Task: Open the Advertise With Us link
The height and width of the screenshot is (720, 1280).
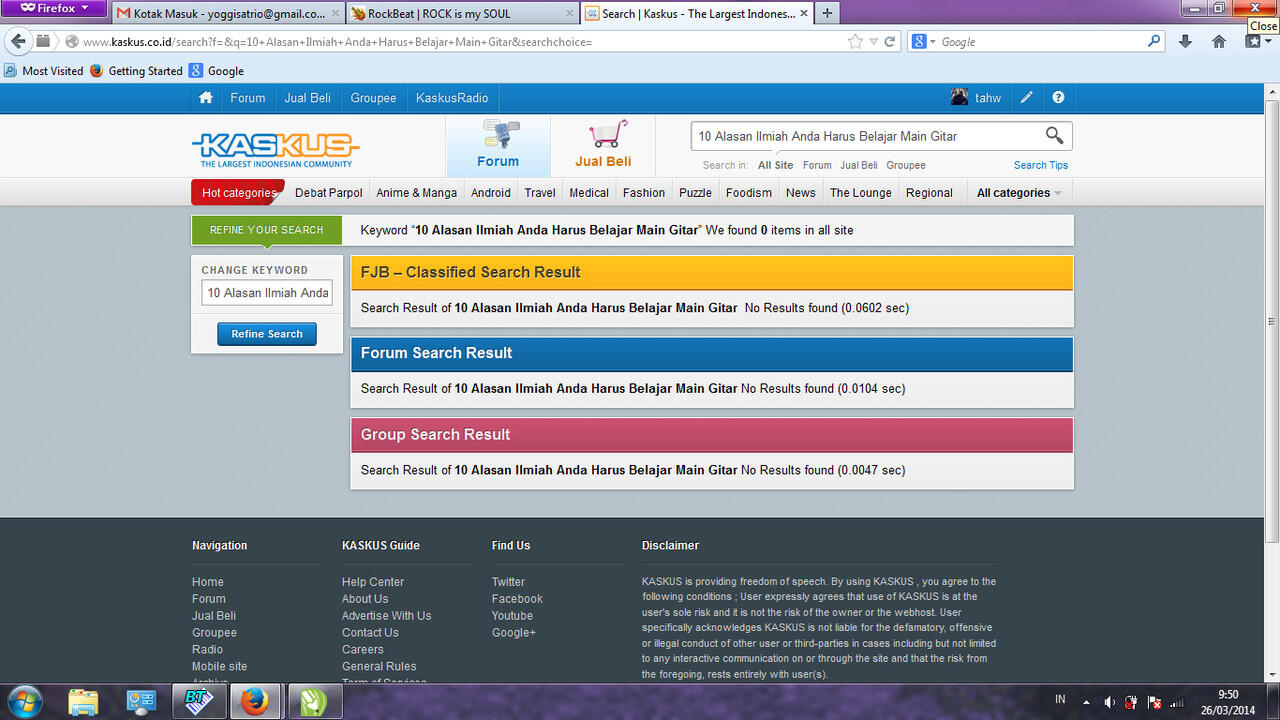Action: pyautogui.click(x=386, y=616)
